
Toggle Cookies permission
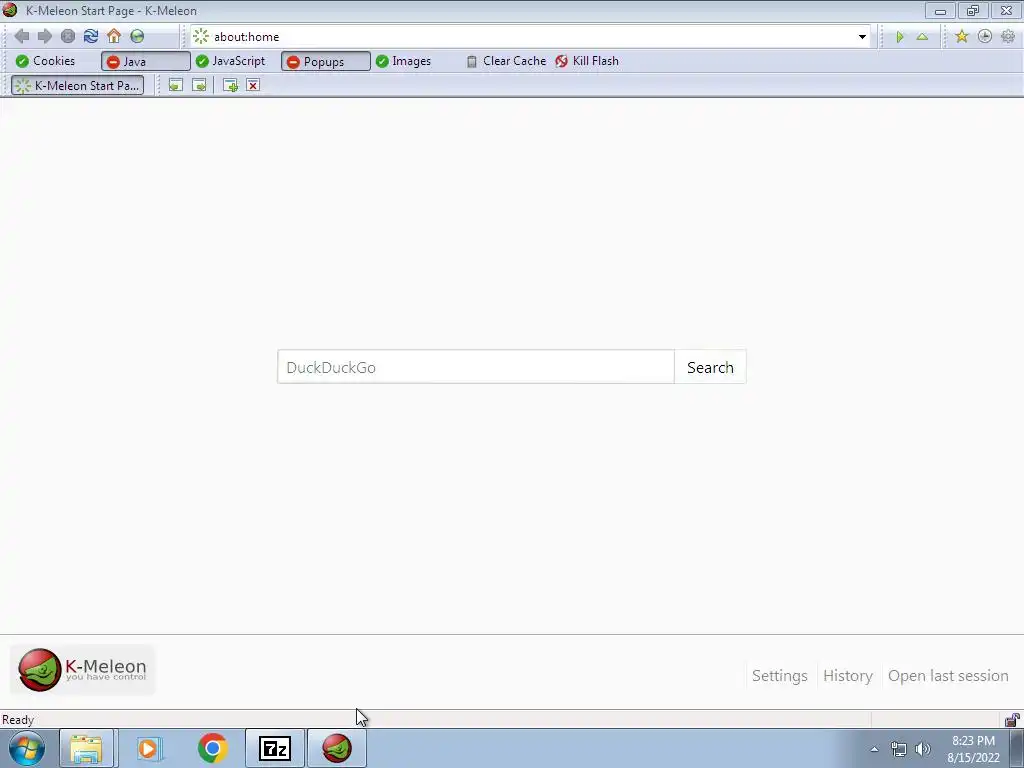45,61
